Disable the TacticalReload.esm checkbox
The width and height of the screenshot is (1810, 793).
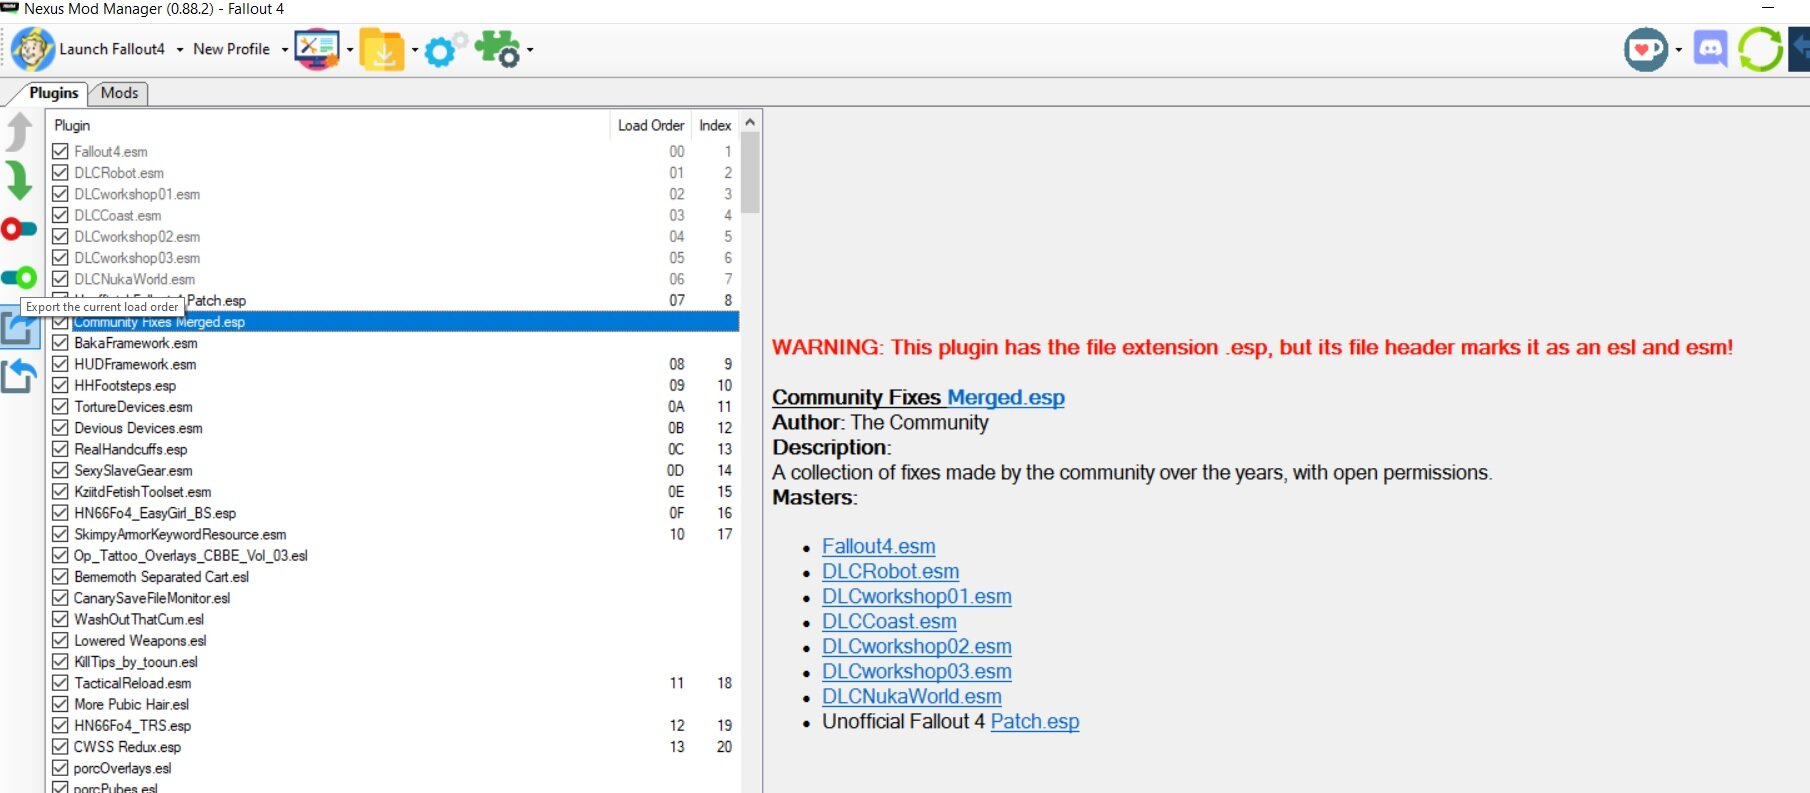pyautogui.click(x=61, y=683)
